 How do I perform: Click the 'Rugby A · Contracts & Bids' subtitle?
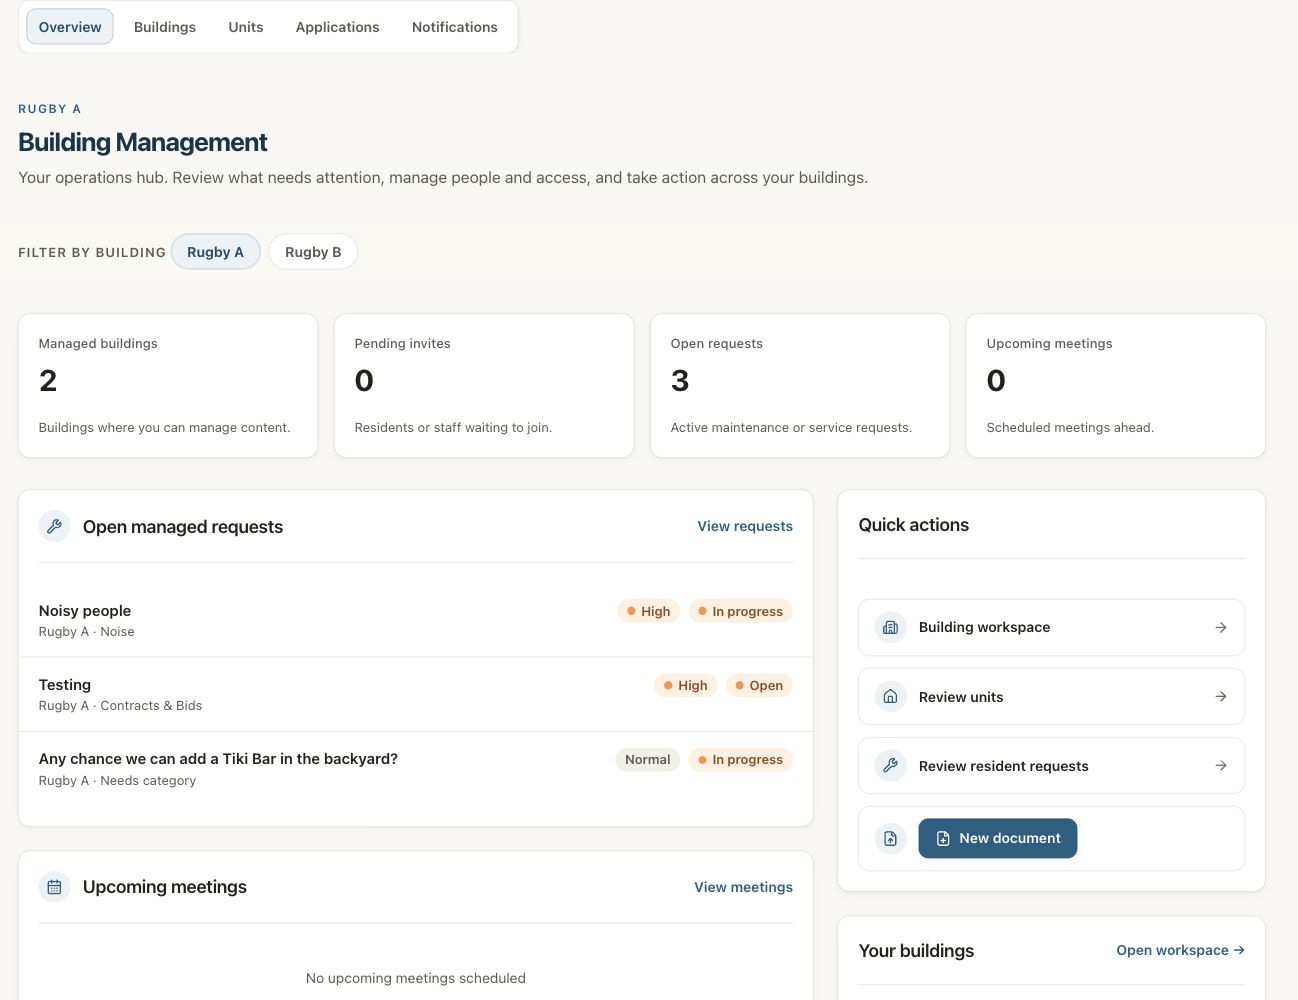(121, 706)
